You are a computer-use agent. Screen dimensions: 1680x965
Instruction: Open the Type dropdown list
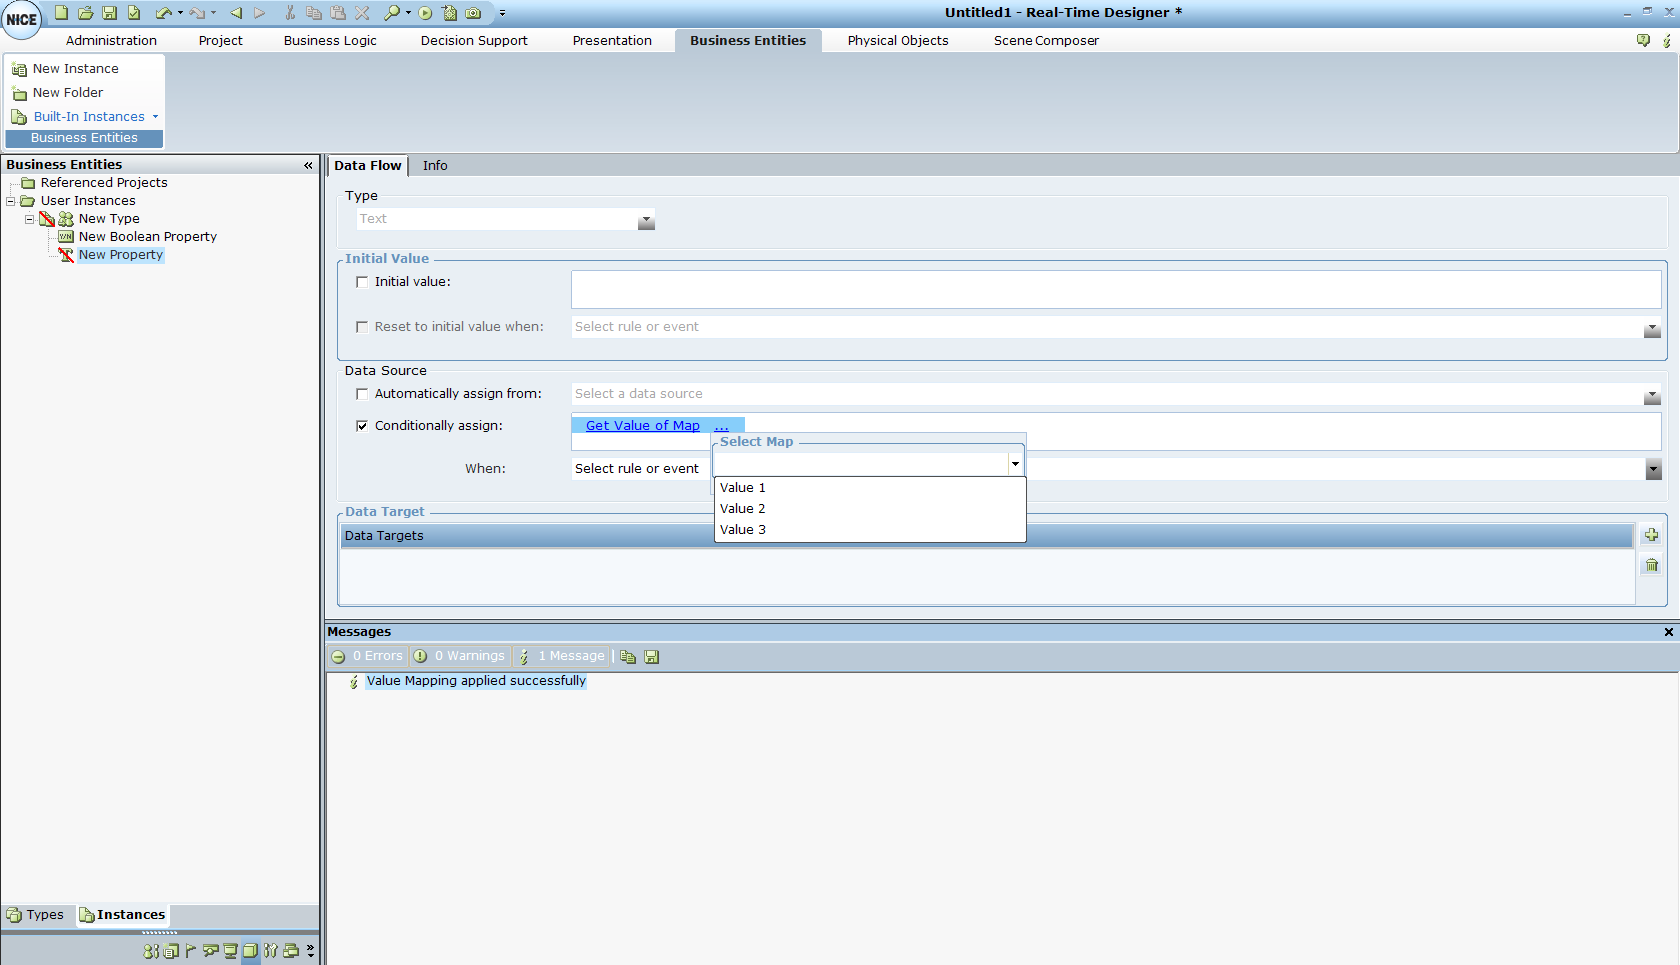(x=646, y=221)
